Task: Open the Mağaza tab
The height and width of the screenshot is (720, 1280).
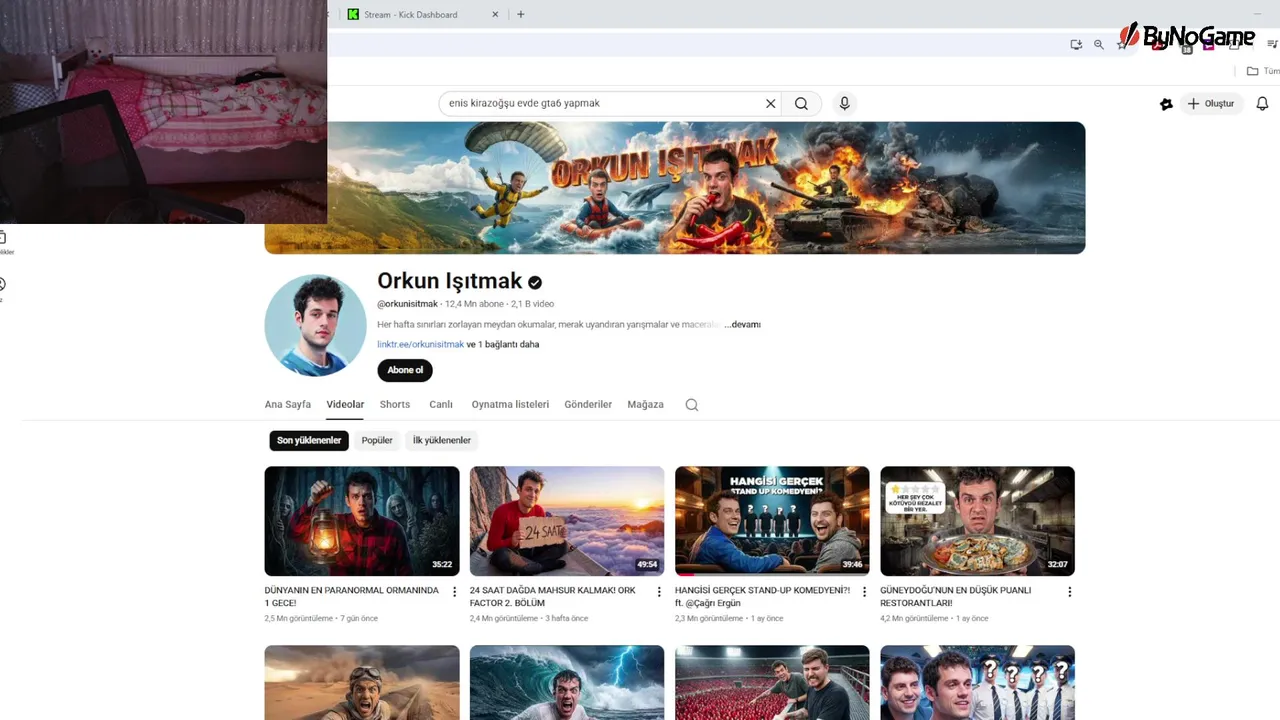Action: 645,404
